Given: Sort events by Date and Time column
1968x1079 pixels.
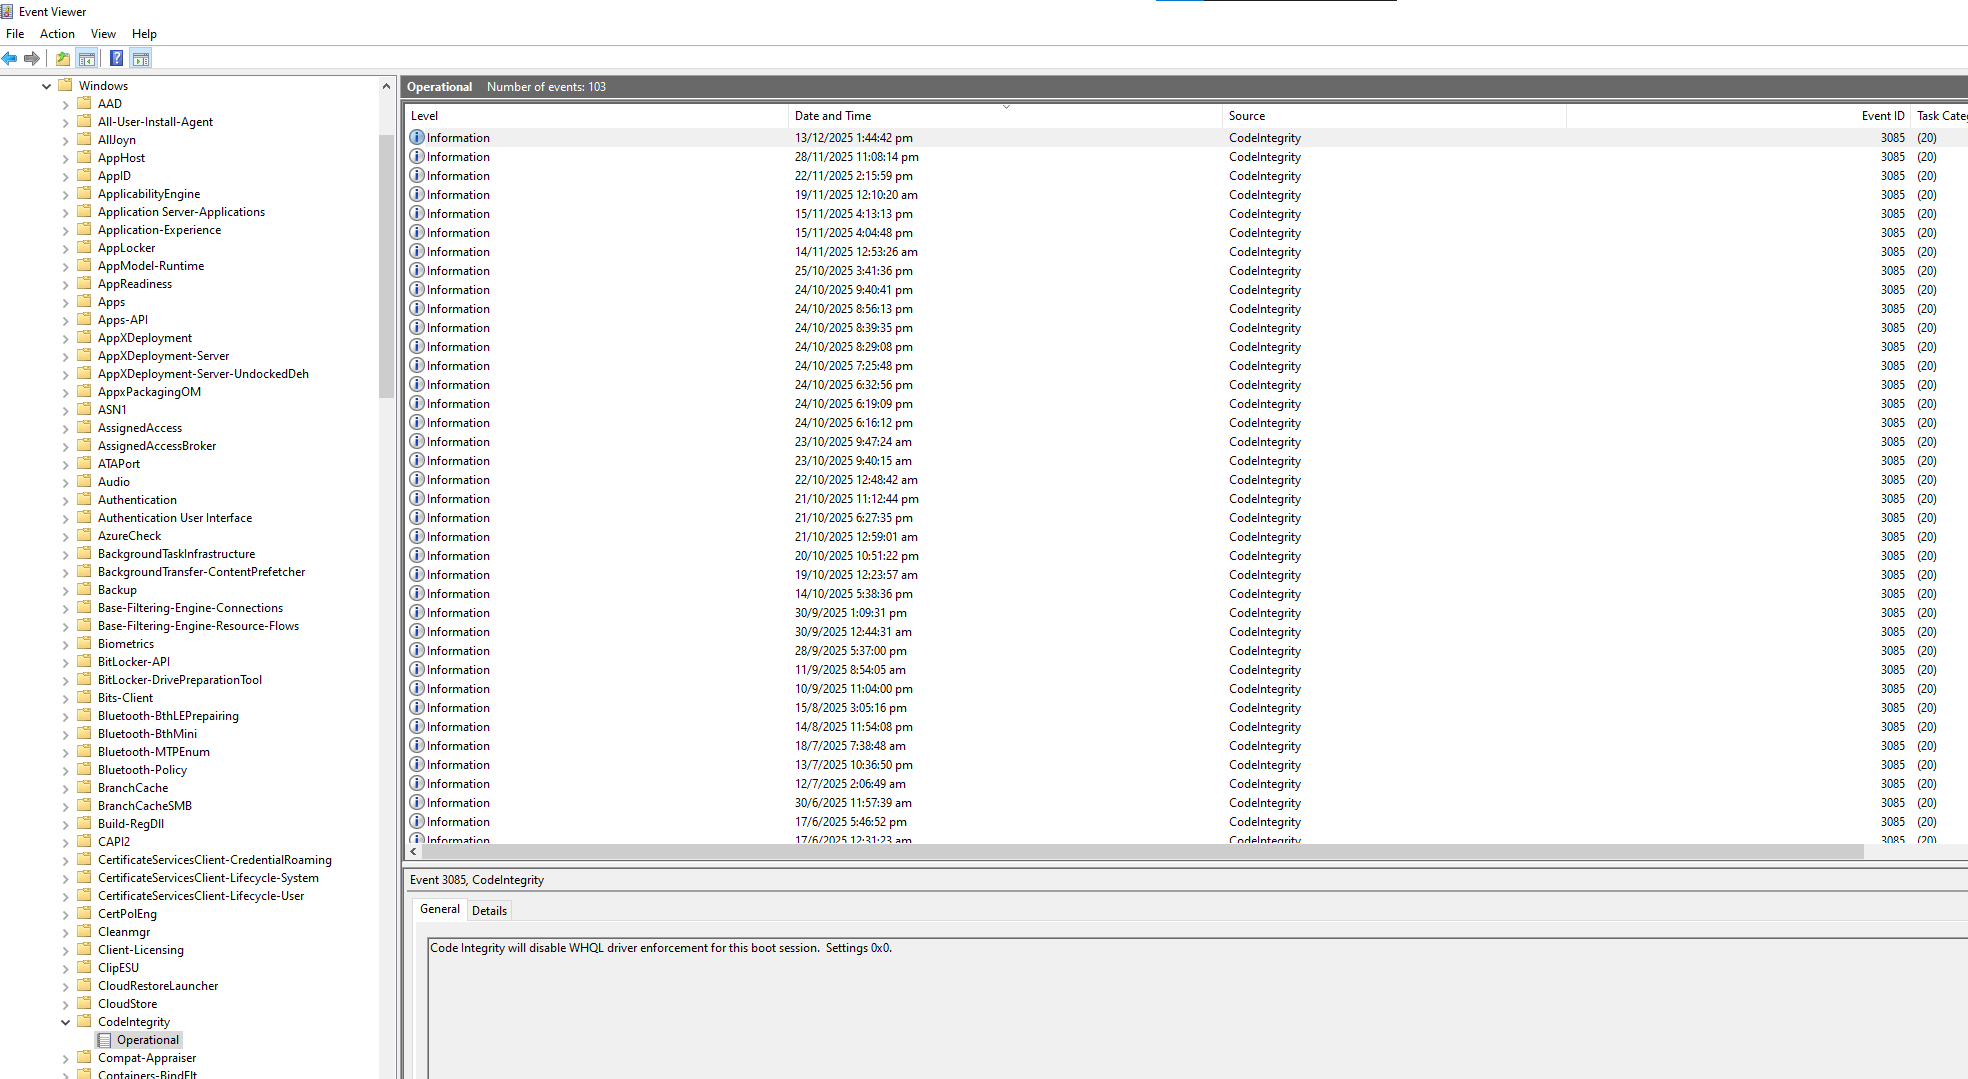Looking at the screenshot, I should 832,116.
